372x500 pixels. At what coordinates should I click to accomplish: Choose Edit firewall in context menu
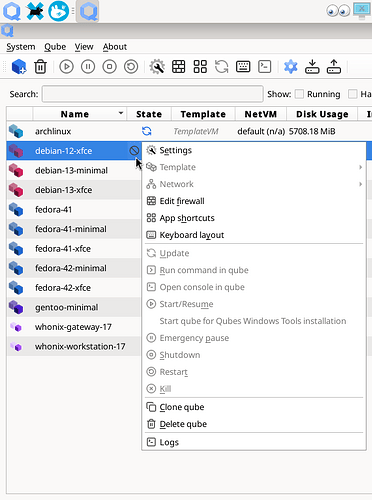tap(254, 201)
